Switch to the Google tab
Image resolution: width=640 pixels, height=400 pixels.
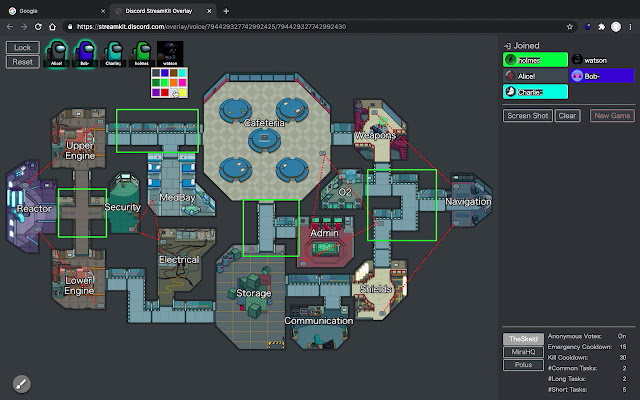point(55,9)
